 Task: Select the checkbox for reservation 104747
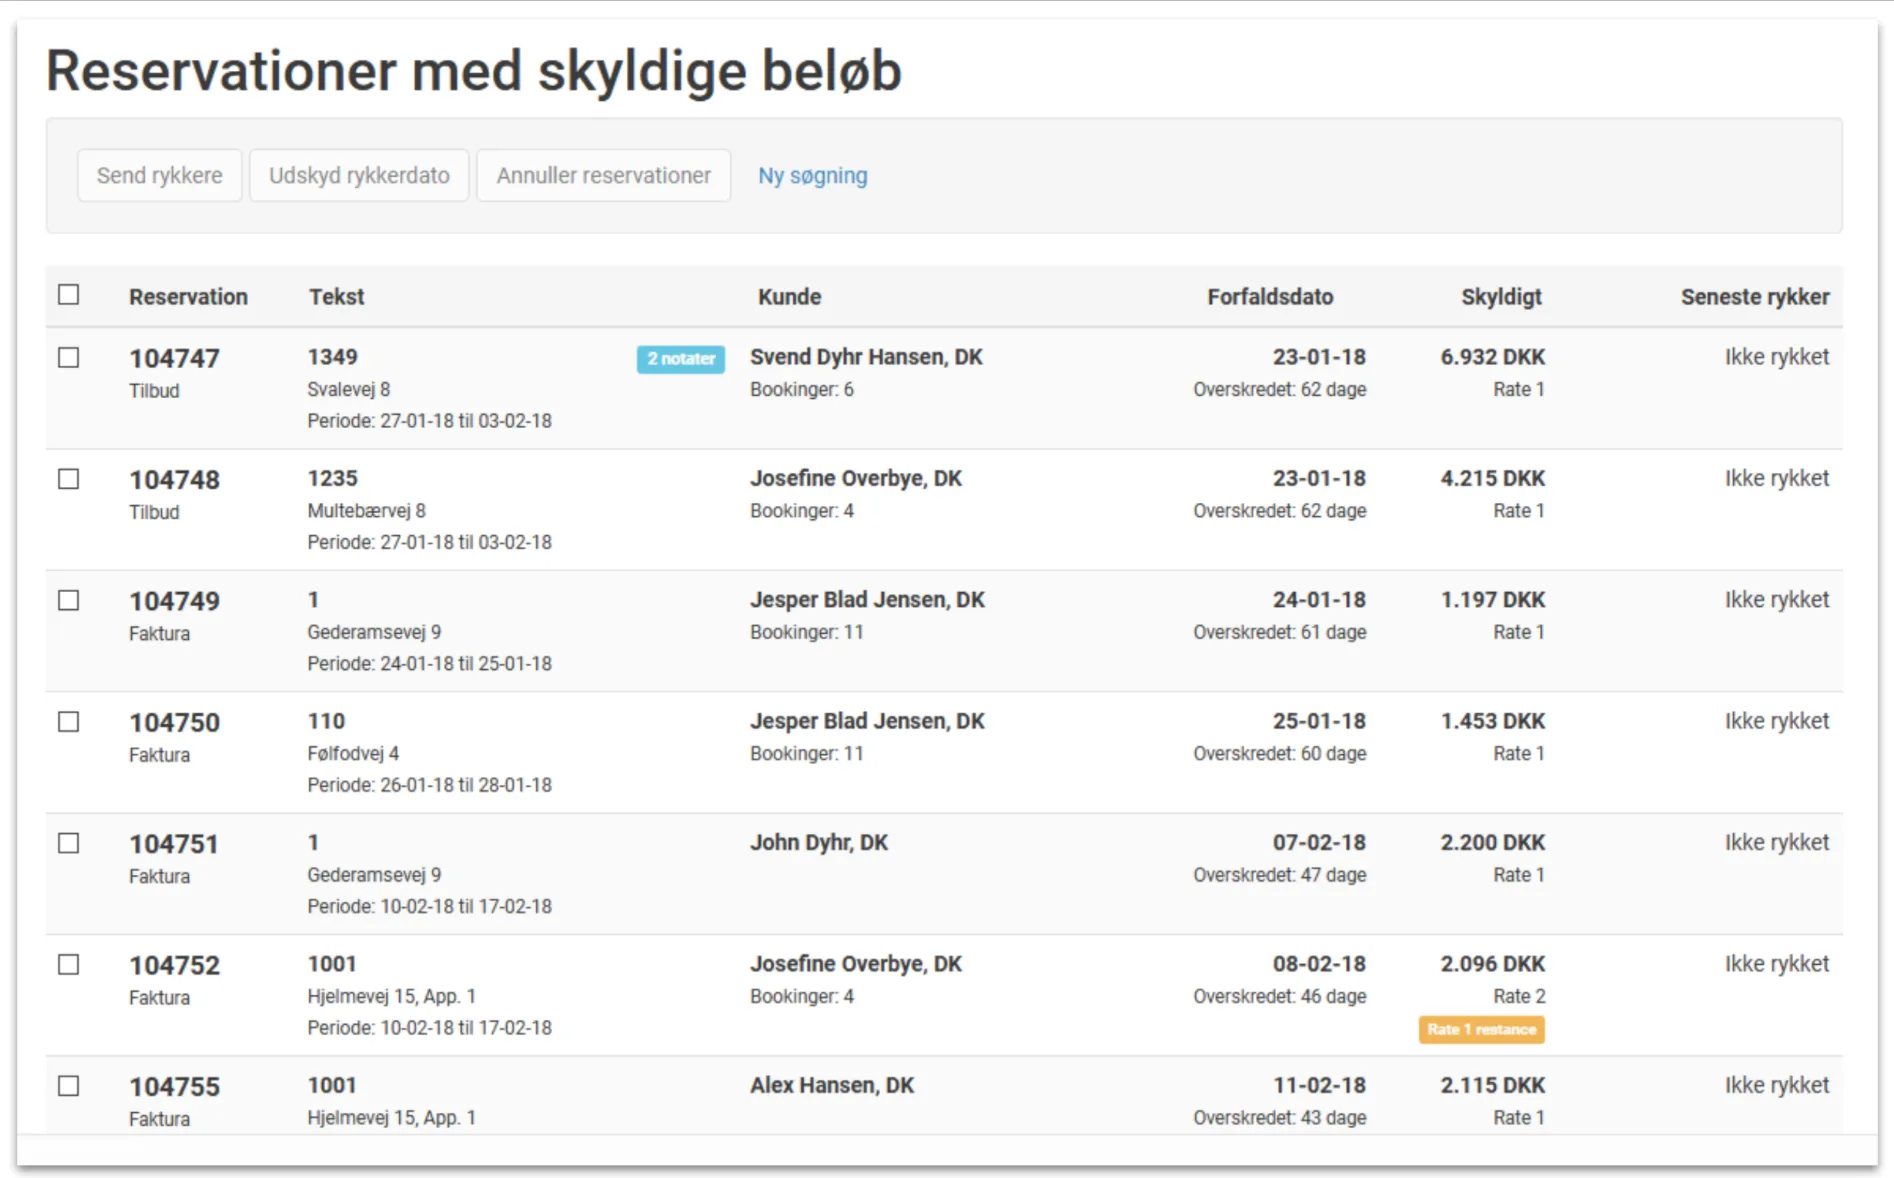coord(68,357)
